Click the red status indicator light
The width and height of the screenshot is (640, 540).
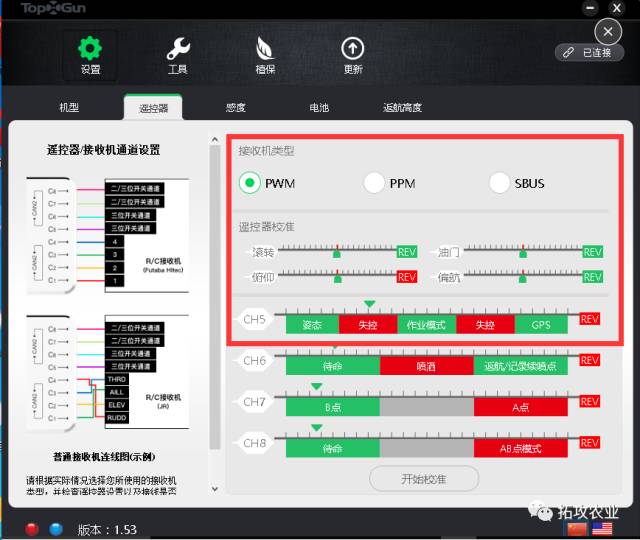[32, 528]
